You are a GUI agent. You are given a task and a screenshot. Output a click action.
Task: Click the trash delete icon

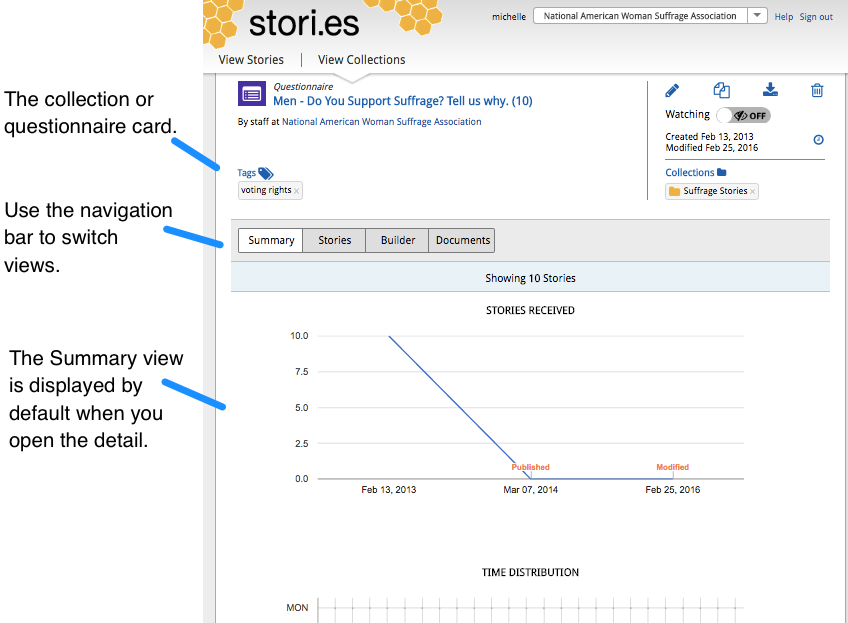(817, 90)
